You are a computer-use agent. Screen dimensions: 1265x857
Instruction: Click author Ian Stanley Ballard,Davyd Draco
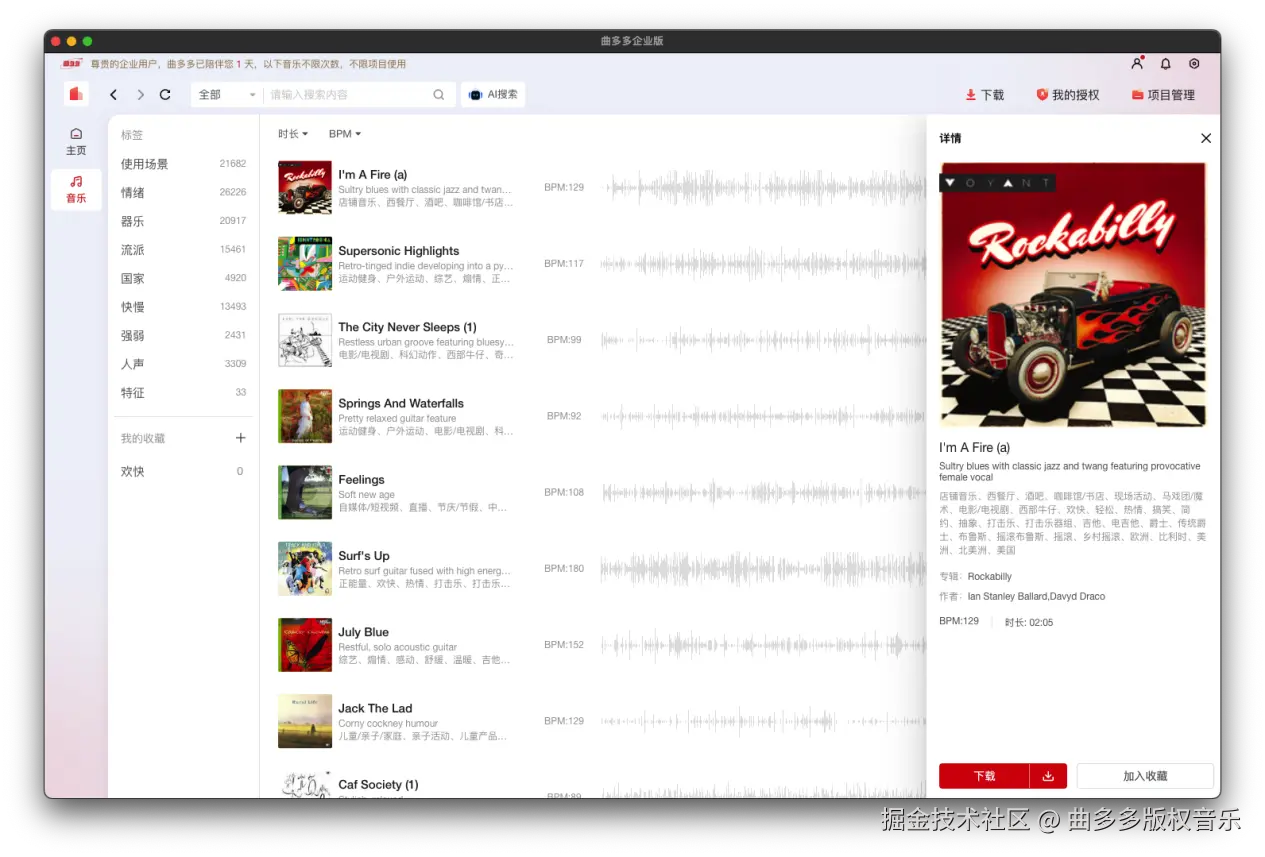(x=1036, y=597)
